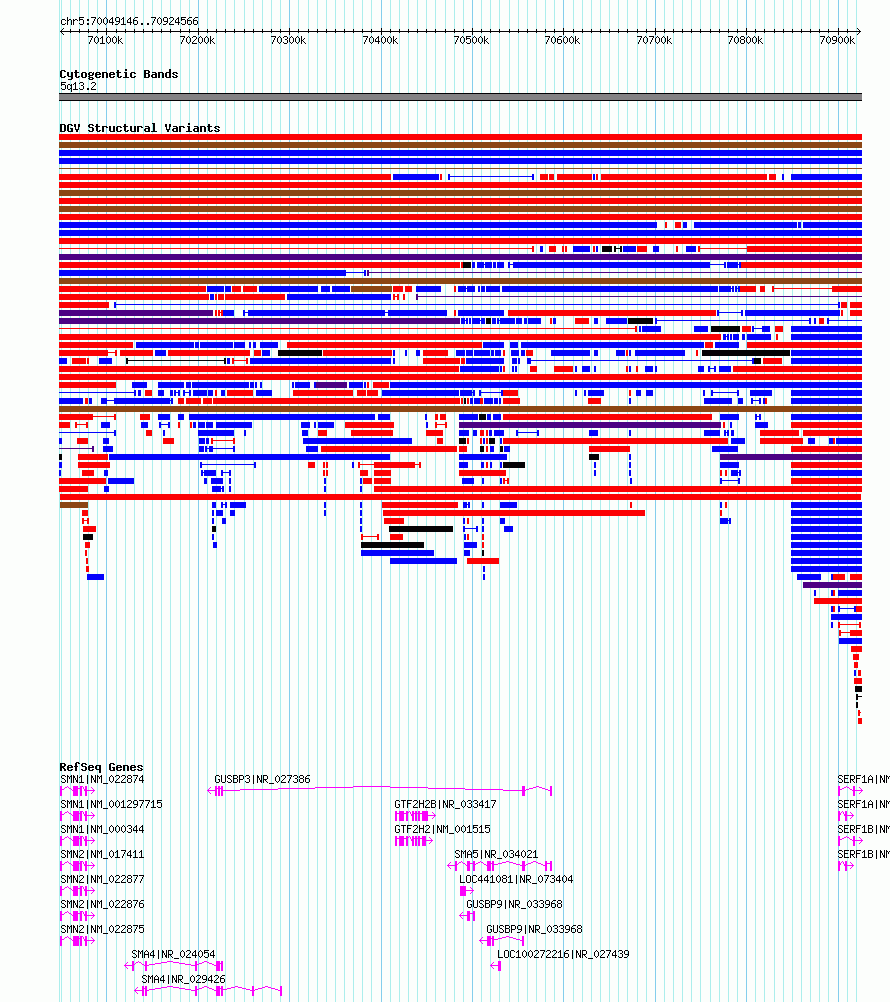Click the LOC100272216|NR_027439 transcript label
Image resolution: width=890 pixels, height=1002 pixels.
564,954
